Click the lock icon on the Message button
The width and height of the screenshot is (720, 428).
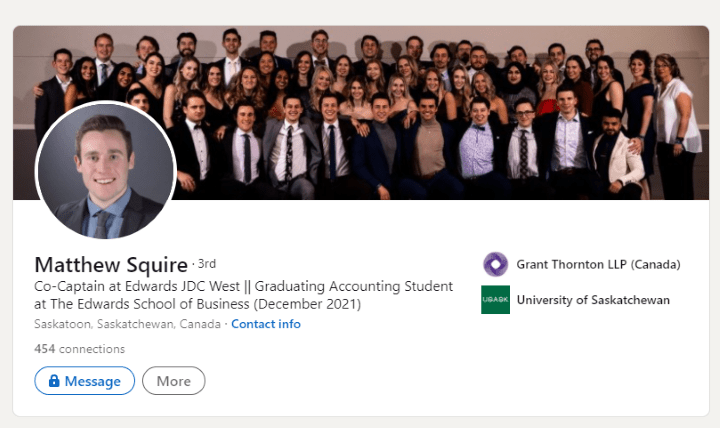point(54,381)
